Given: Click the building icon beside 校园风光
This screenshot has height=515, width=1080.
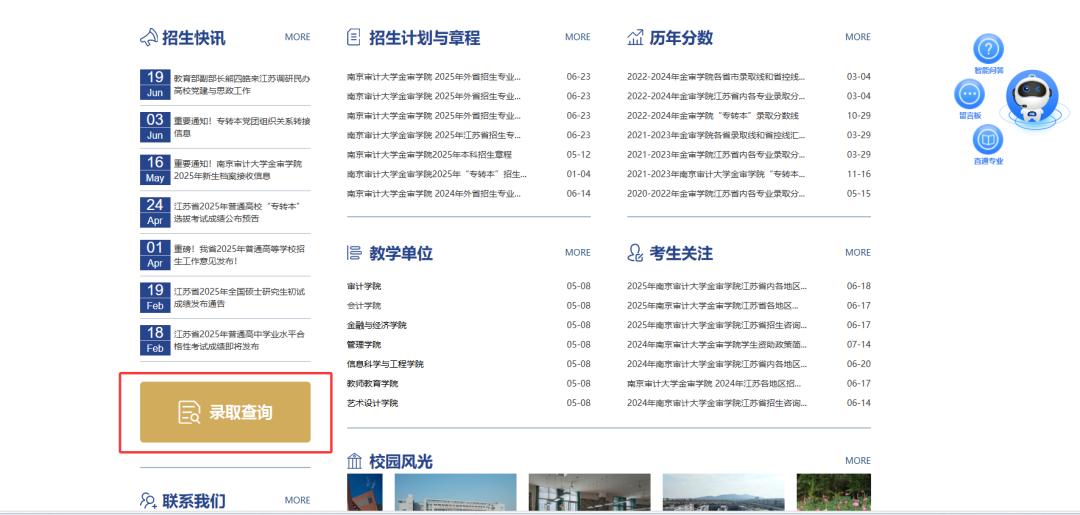Looking at the screenshot, I should click(355, 461).
